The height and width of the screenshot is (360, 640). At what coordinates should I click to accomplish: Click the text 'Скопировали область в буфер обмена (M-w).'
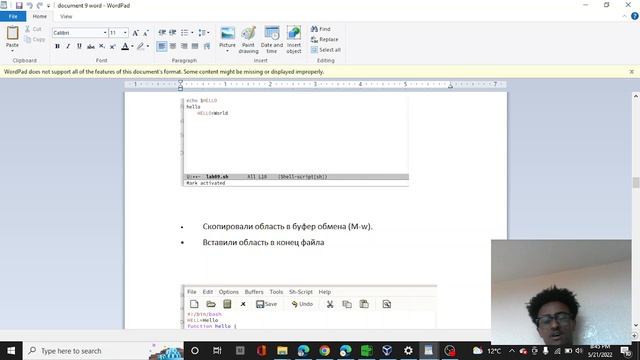coord(287,226)
